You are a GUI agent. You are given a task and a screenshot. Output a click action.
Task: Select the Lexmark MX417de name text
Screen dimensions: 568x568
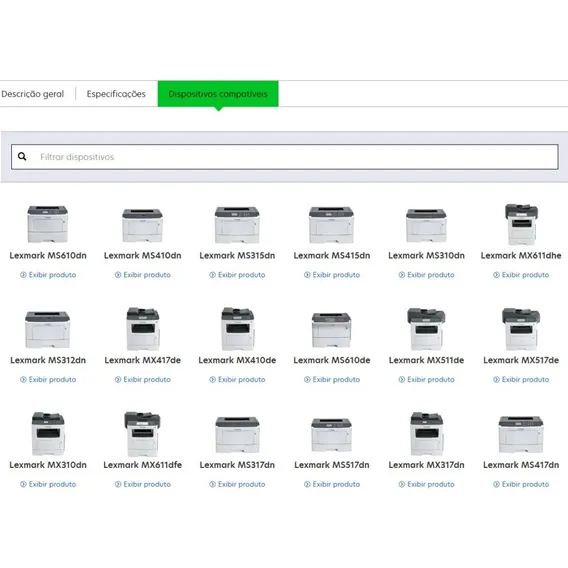pyautogui.click(x=142, y=360)
